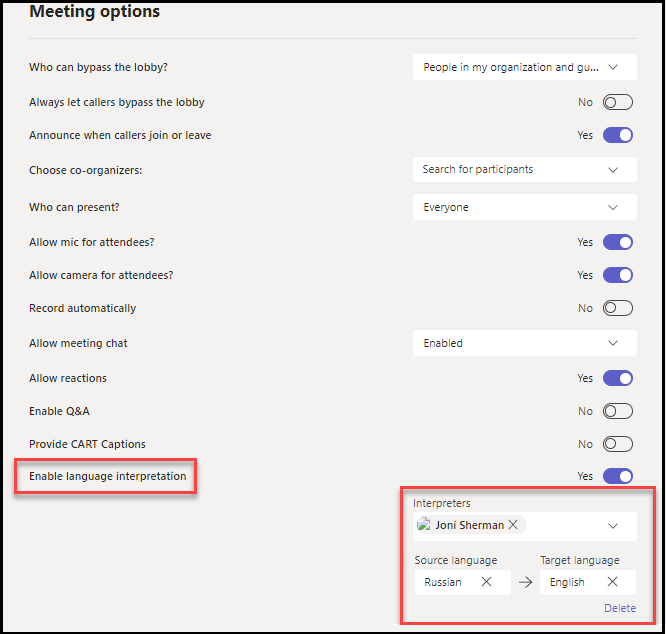Image resolution: width=666 pixels, height=634 pixels.
Task: Disable language interpretation toggle
Action: point(618,476)
